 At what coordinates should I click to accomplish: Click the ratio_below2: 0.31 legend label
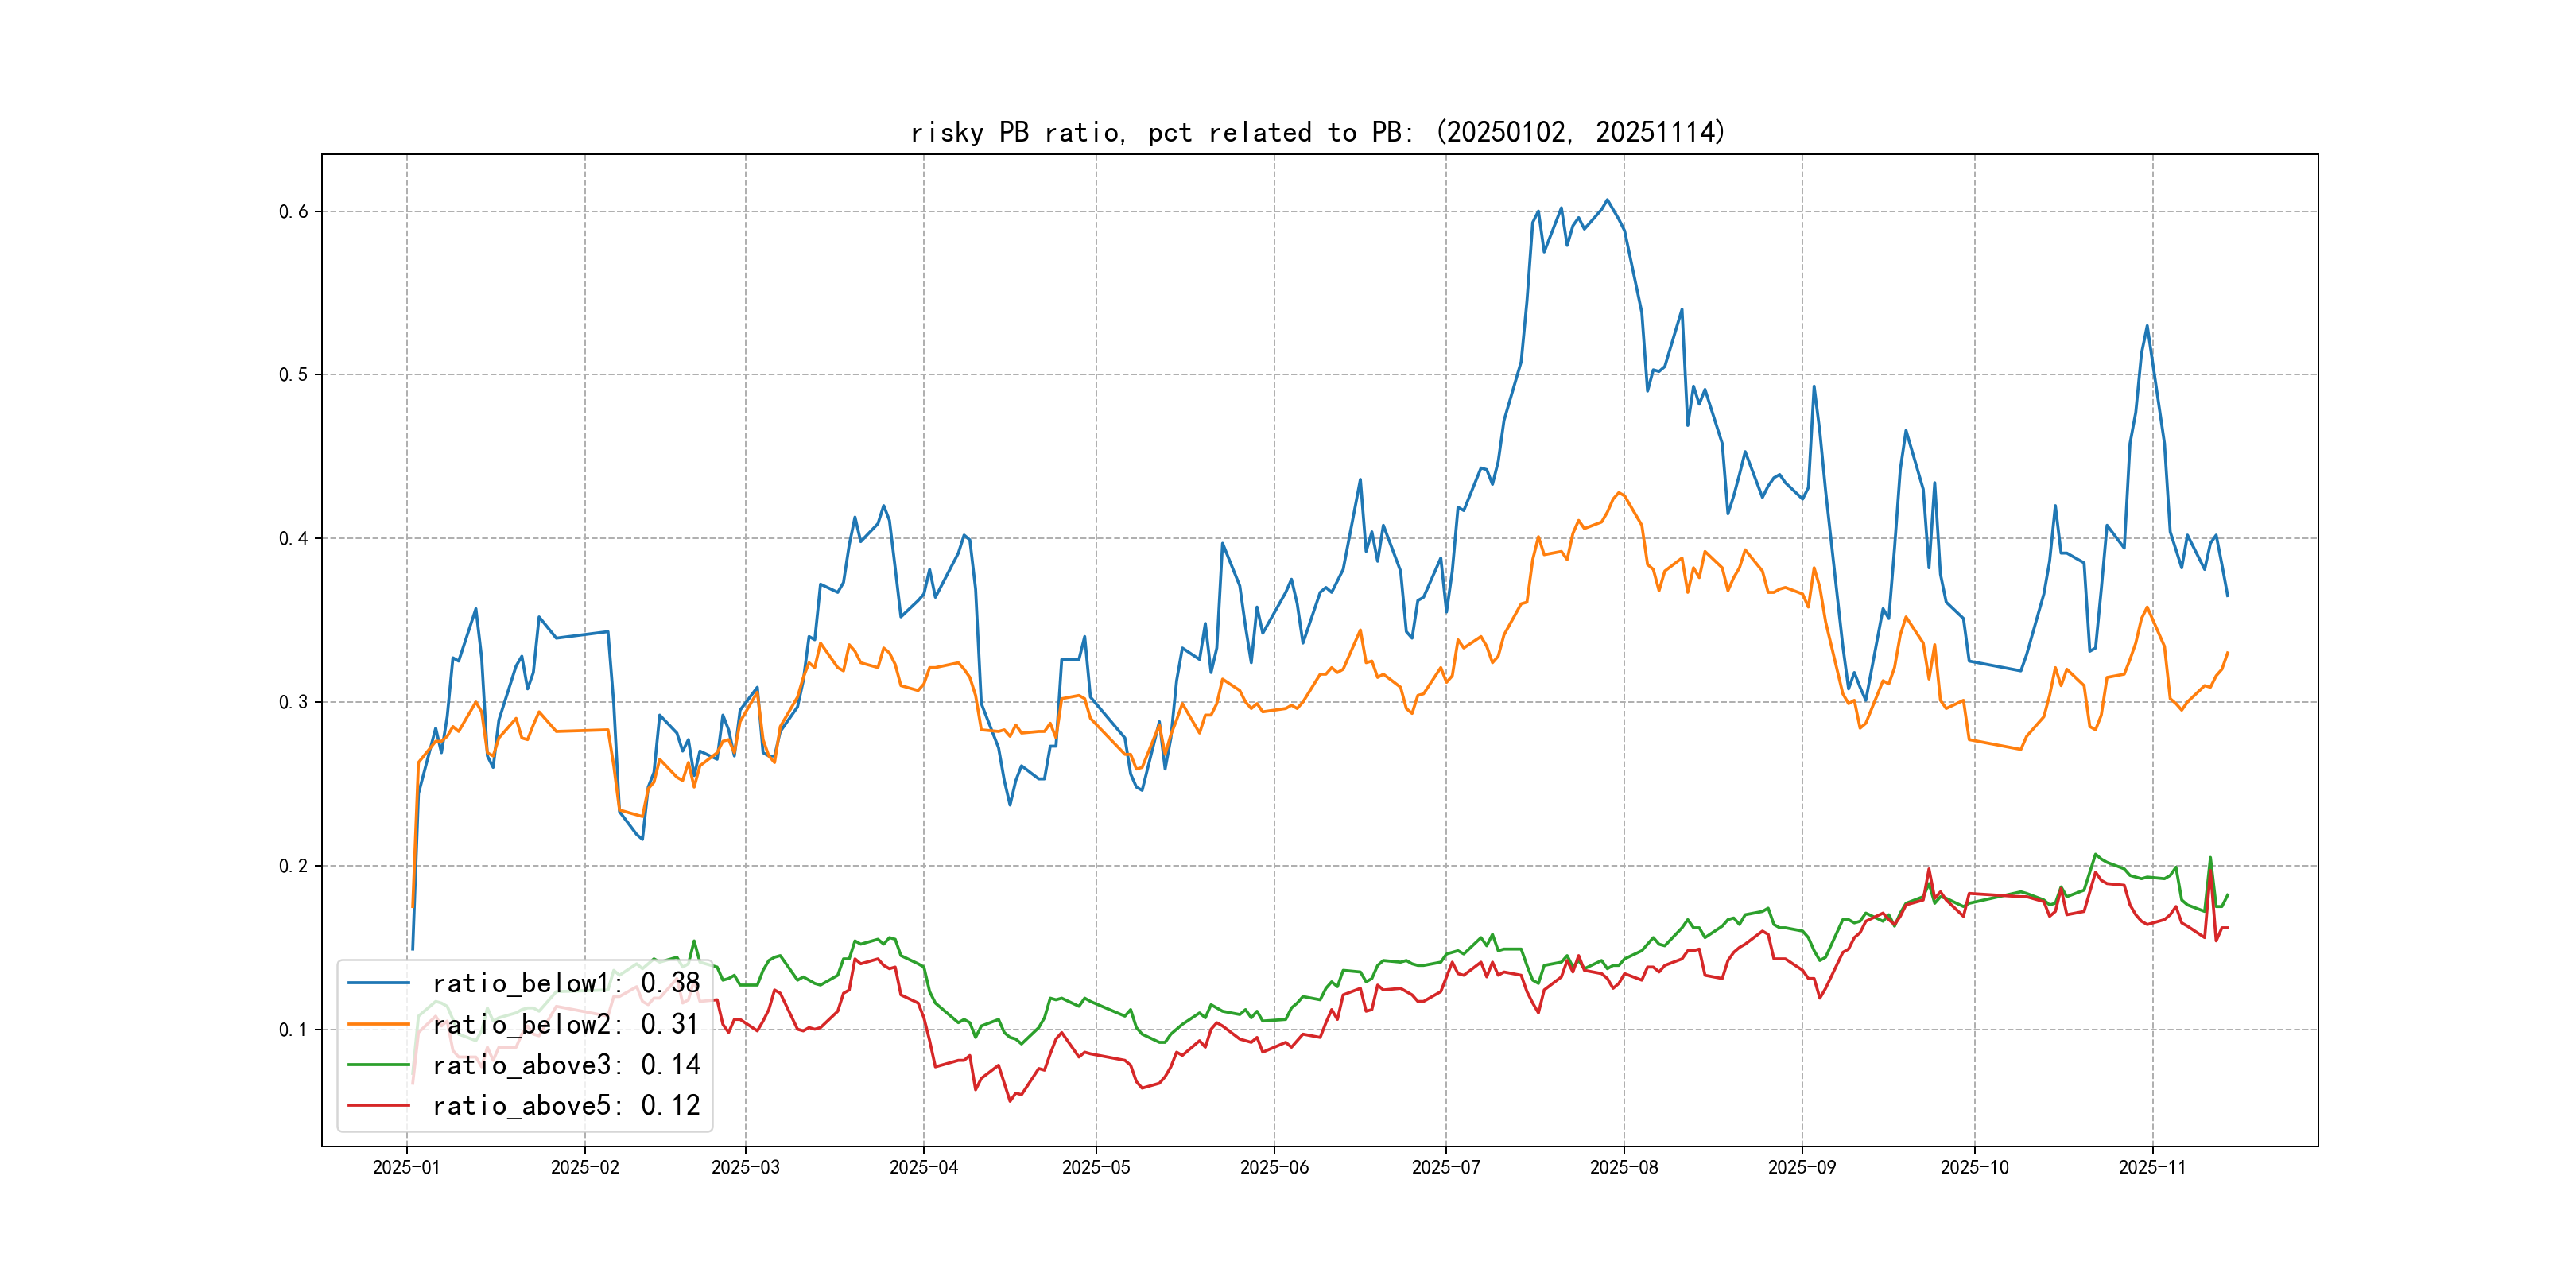(566, 1024)
